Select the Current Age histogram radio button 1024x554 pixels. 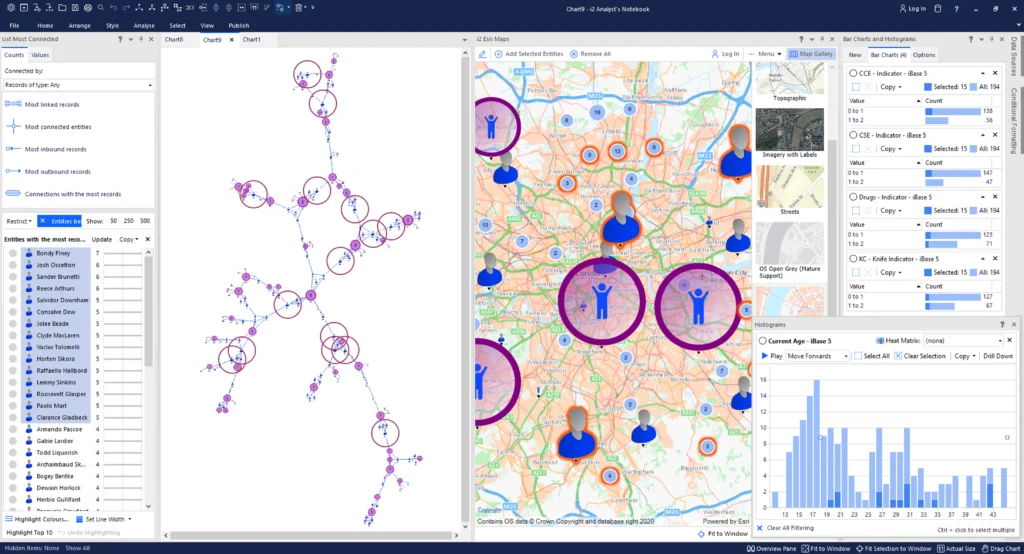tap(762, 341)
